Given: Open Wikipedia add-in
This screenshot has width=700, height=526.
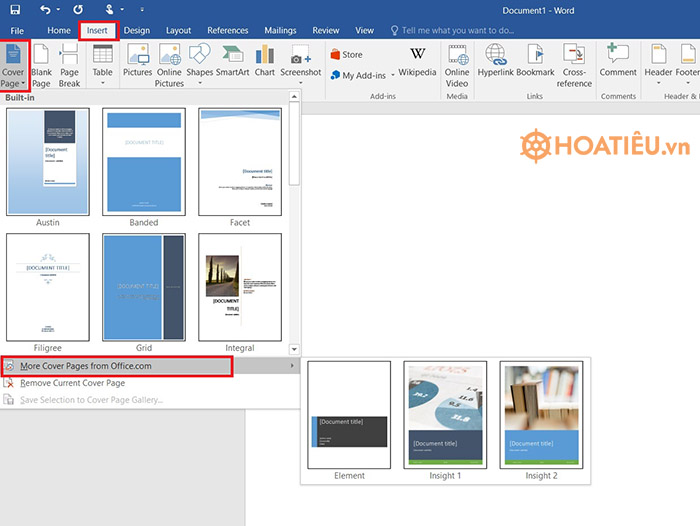Looking at the screenshot, I should (417, 62).
